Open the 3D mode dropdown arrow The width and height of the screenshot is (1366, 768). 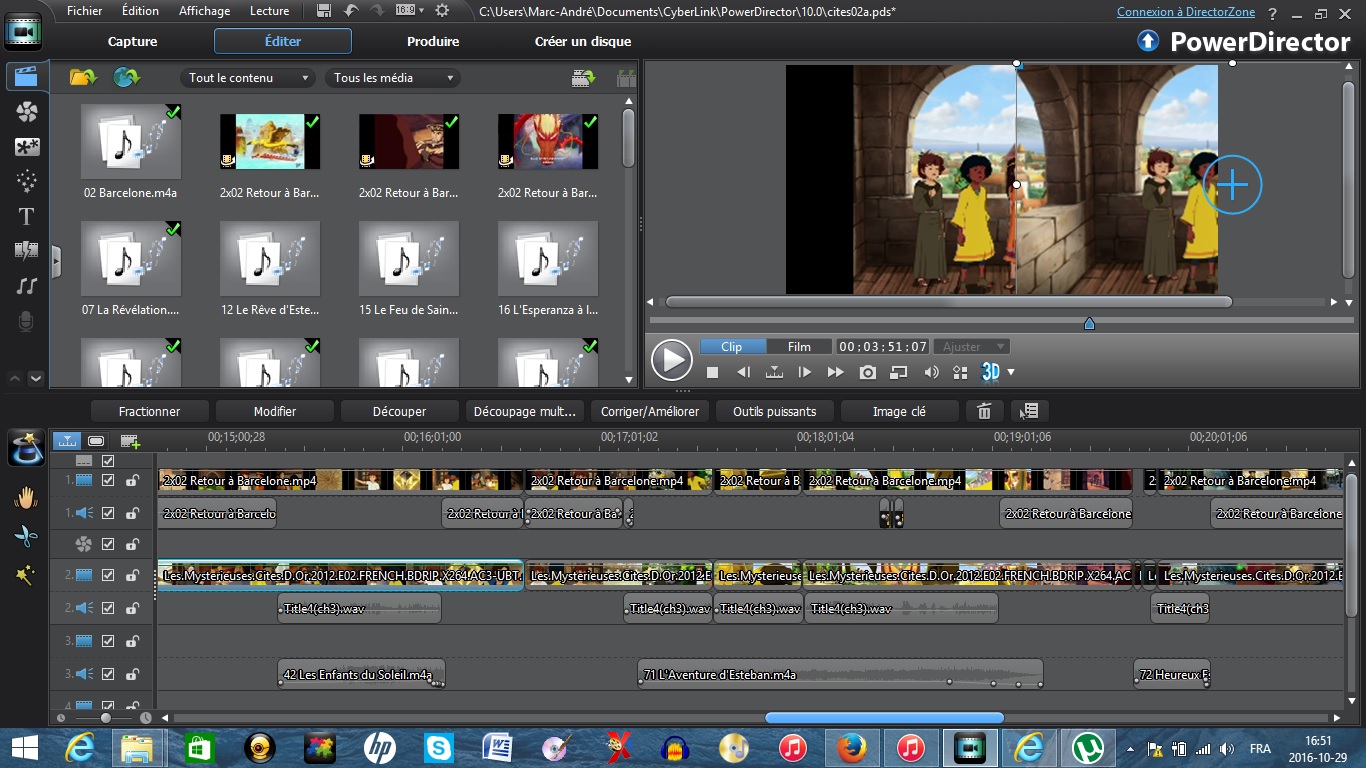[1011, 372]
